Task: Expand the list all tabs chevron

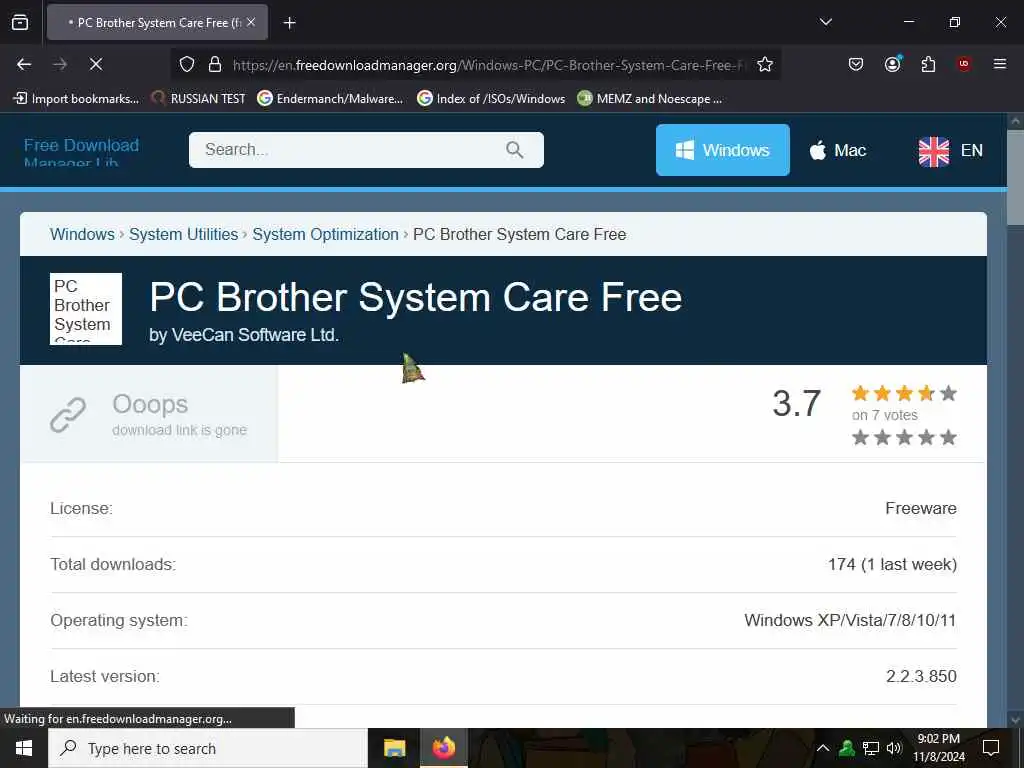Action: pyautogui.click(x=825, y=22)
